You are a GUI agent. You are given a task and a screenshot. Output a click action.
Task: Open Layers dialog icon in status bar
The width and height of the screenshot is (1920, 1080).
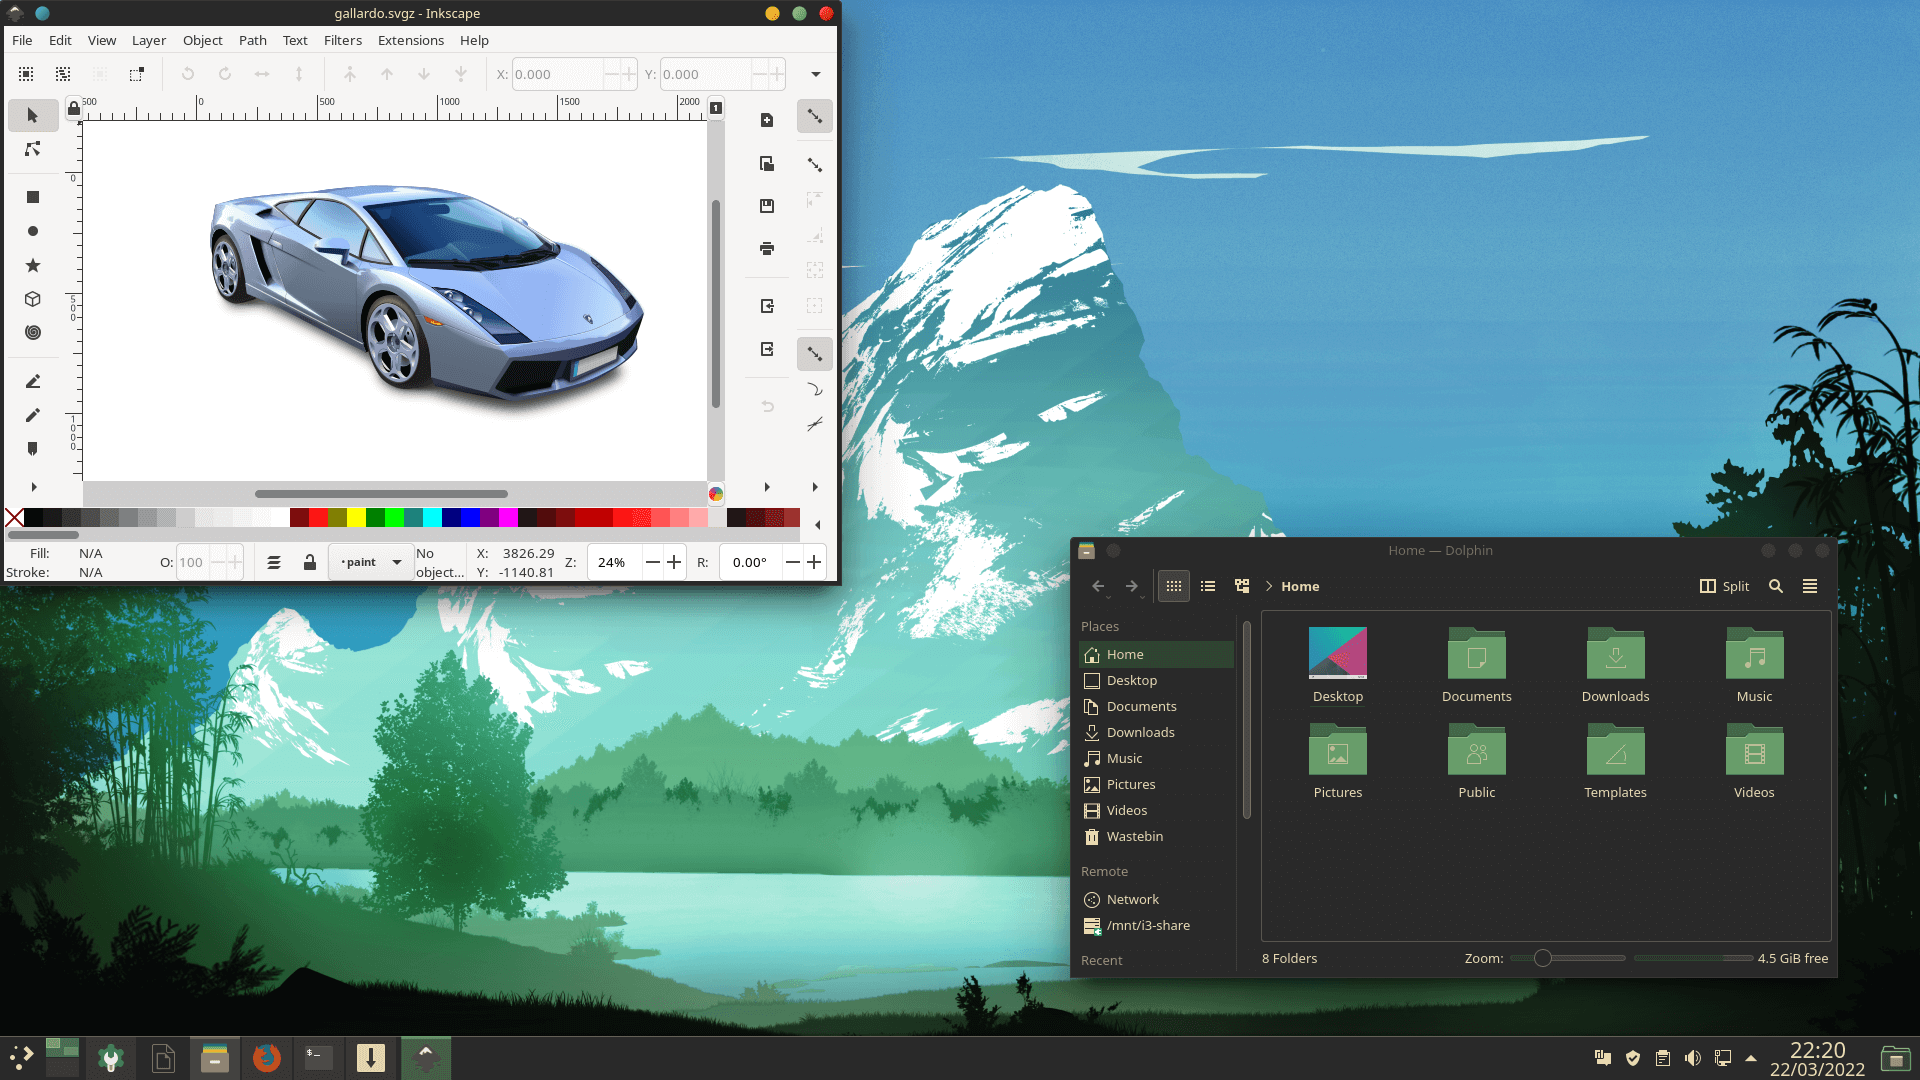(x=274, y=563)
